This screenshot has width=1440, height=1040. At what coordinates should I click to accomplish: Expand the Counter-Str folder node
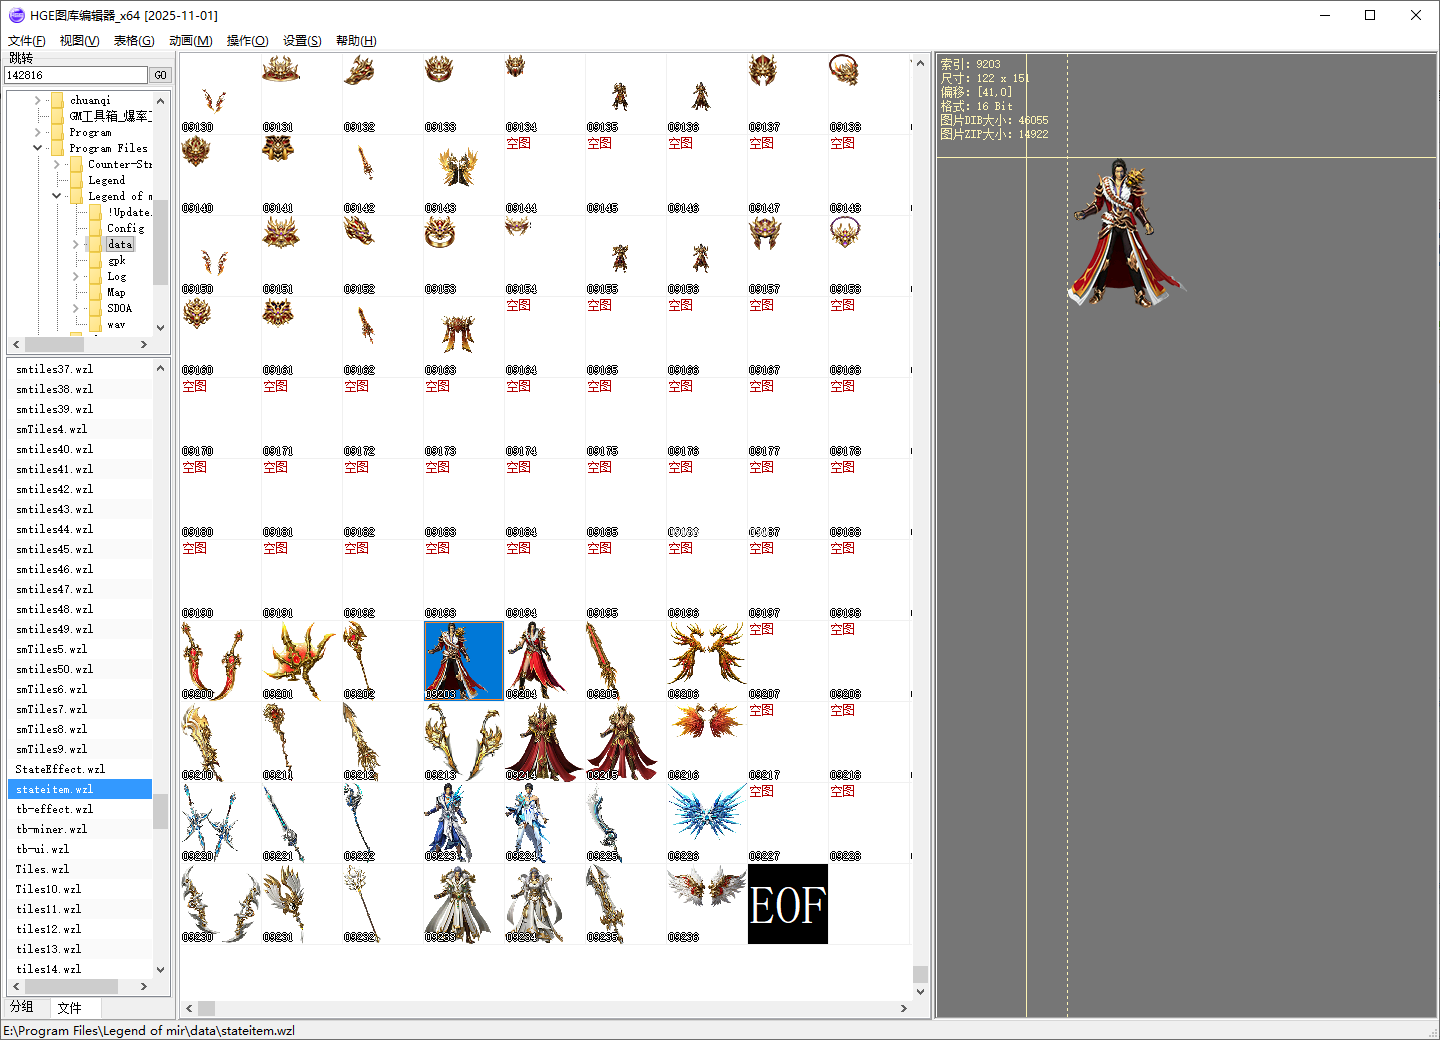click(56, 164)
